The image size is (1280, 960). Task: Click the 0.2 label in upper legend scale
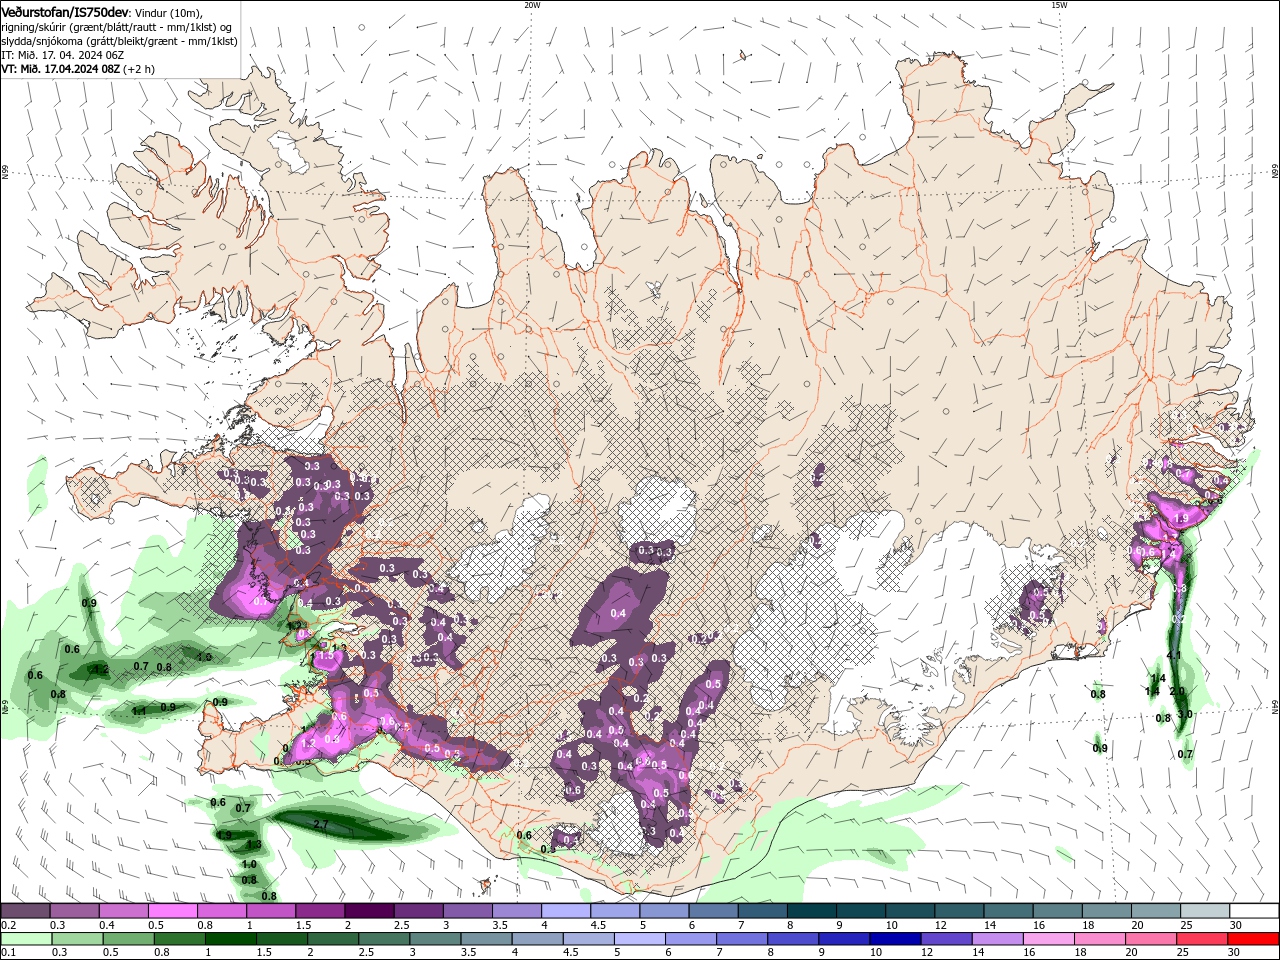(x=9, y=925)
